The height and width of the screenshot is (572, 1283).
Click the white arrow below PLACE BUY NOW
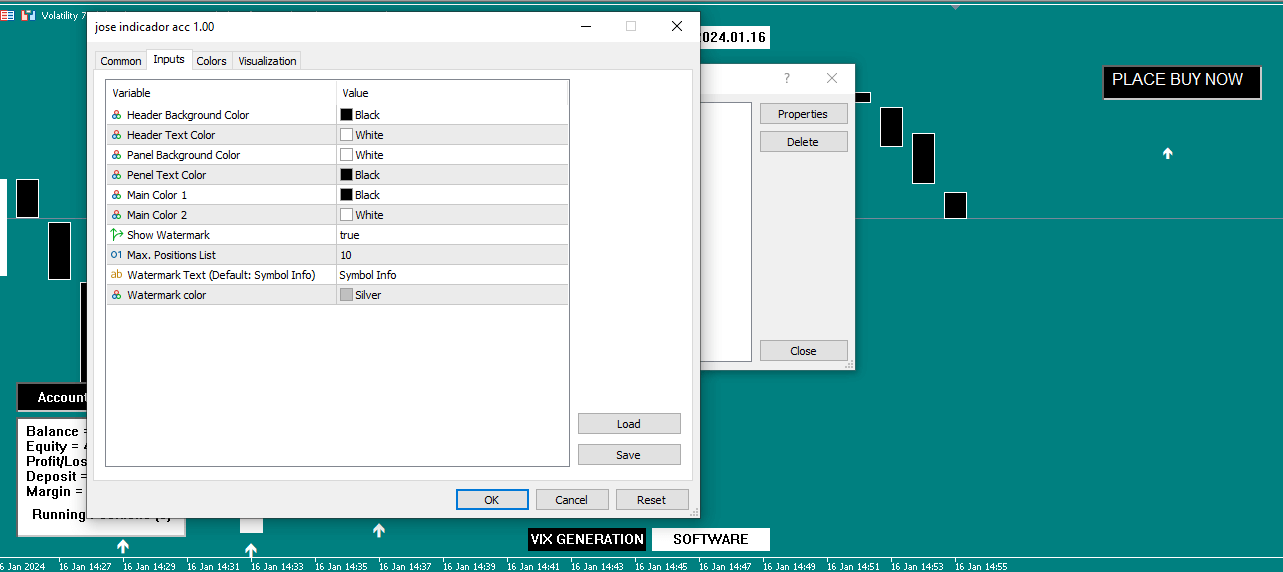1167,153
